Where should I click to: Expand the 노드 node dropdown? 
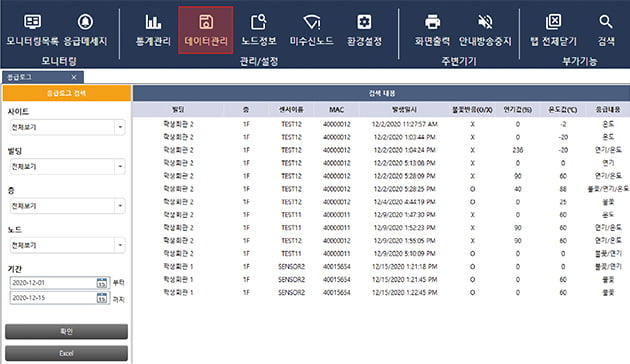120,245
